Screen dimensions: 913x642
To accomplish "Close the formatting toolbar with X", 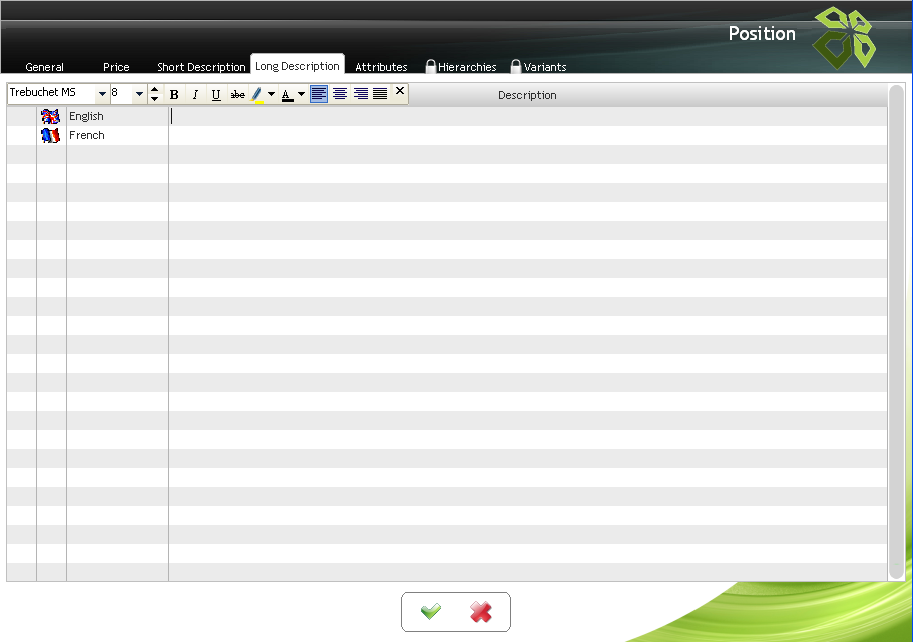I will point(400,92).
